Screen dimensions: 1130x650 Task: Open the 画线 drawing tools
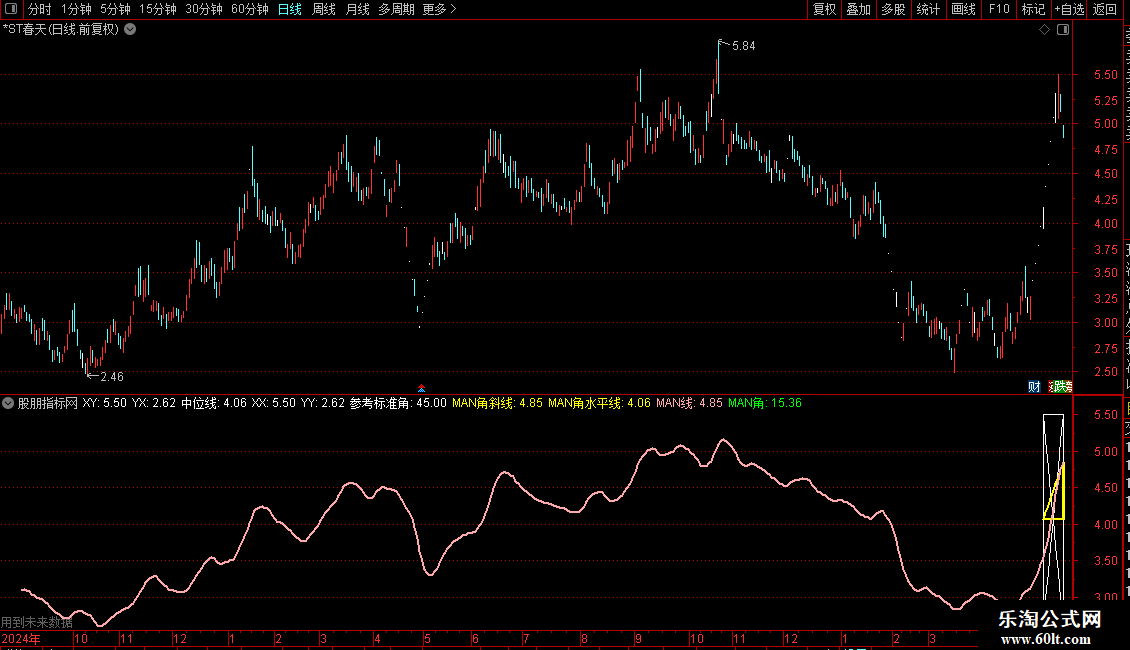[963, 9]
